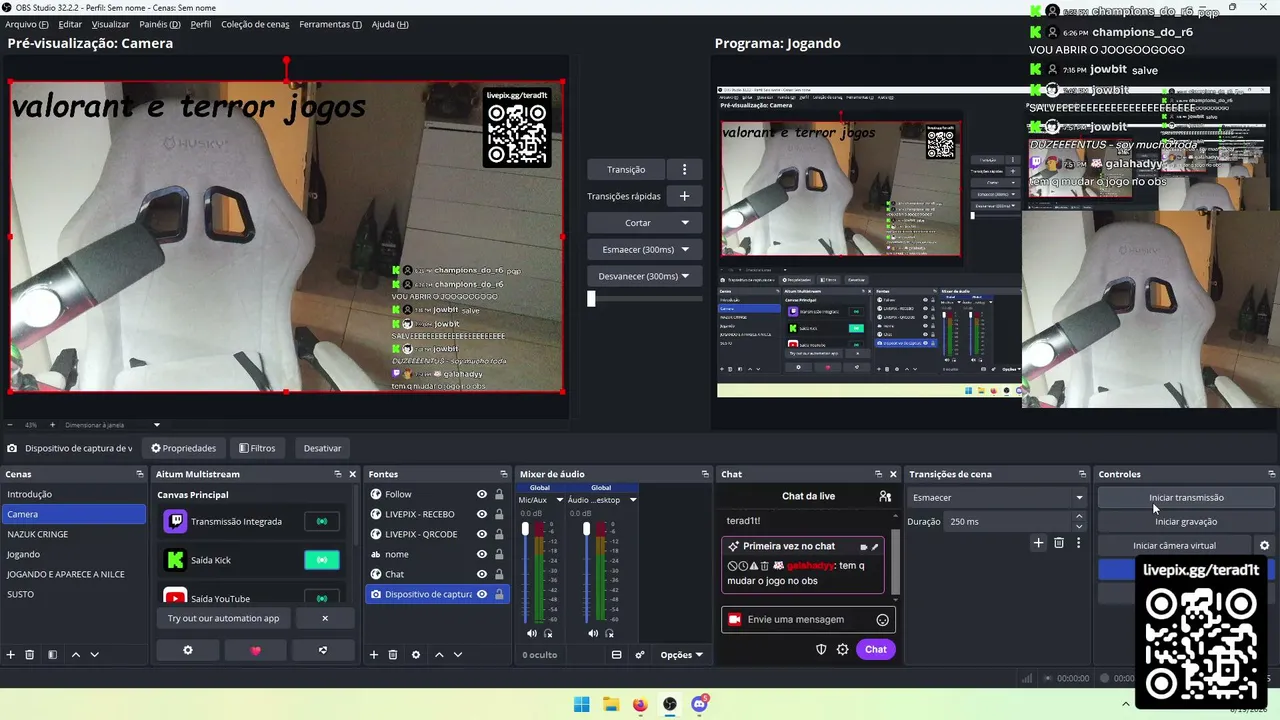Mute the desktop audio speaker icon
The height and width of the screenshot is (720, 1280).
(x=593, y=633)
